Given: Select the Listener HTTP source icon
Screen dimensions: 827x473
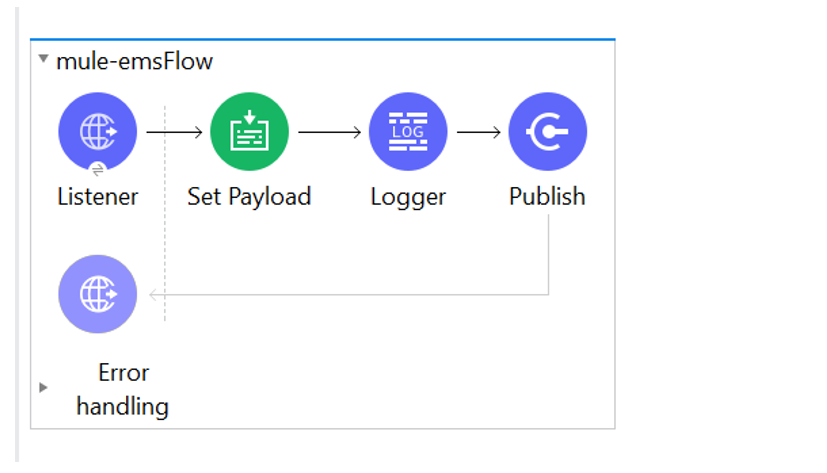Looking at the screenshot, I should click(97, 131).
